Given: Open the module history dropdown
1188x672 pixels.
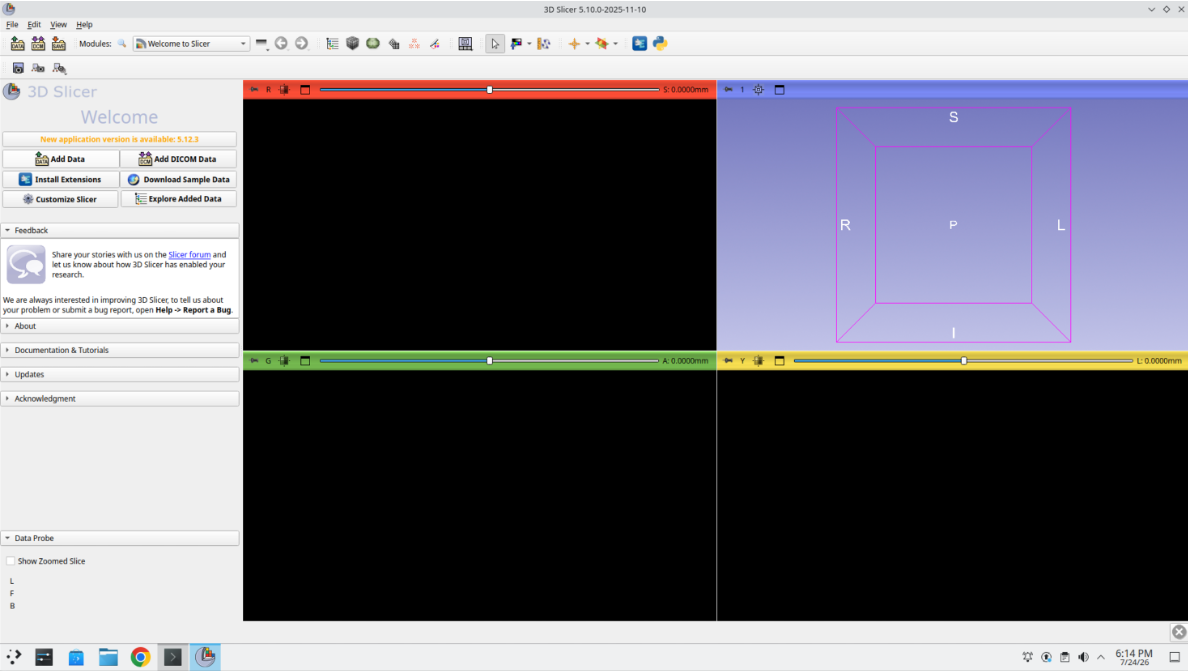Looking at the screenshot, I should coord(261,44).
